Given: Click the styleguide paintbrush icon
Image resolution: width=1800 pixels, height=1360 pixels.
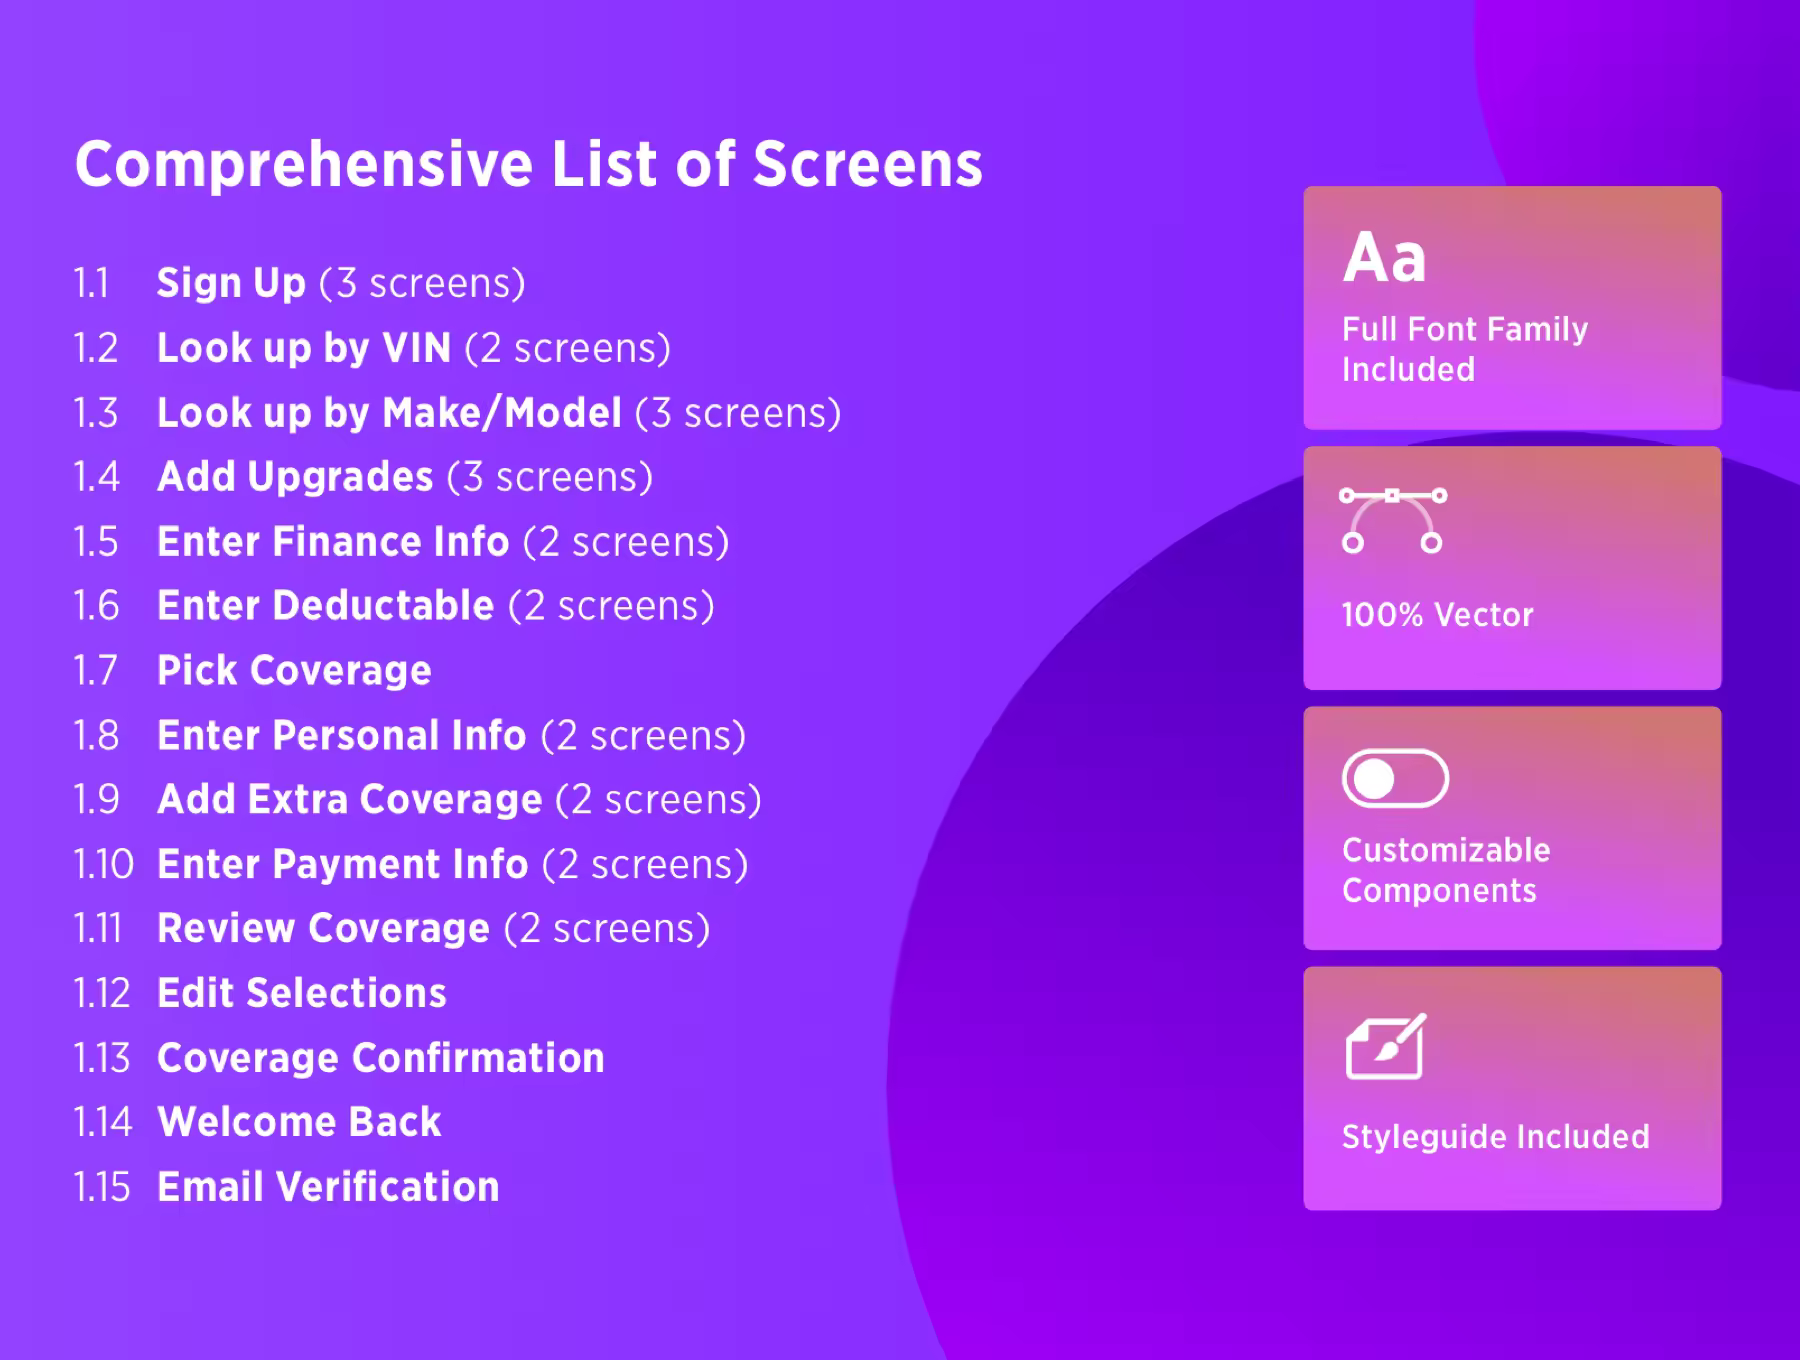Looking at the screenshot, I should (x=1385, y=1047).
